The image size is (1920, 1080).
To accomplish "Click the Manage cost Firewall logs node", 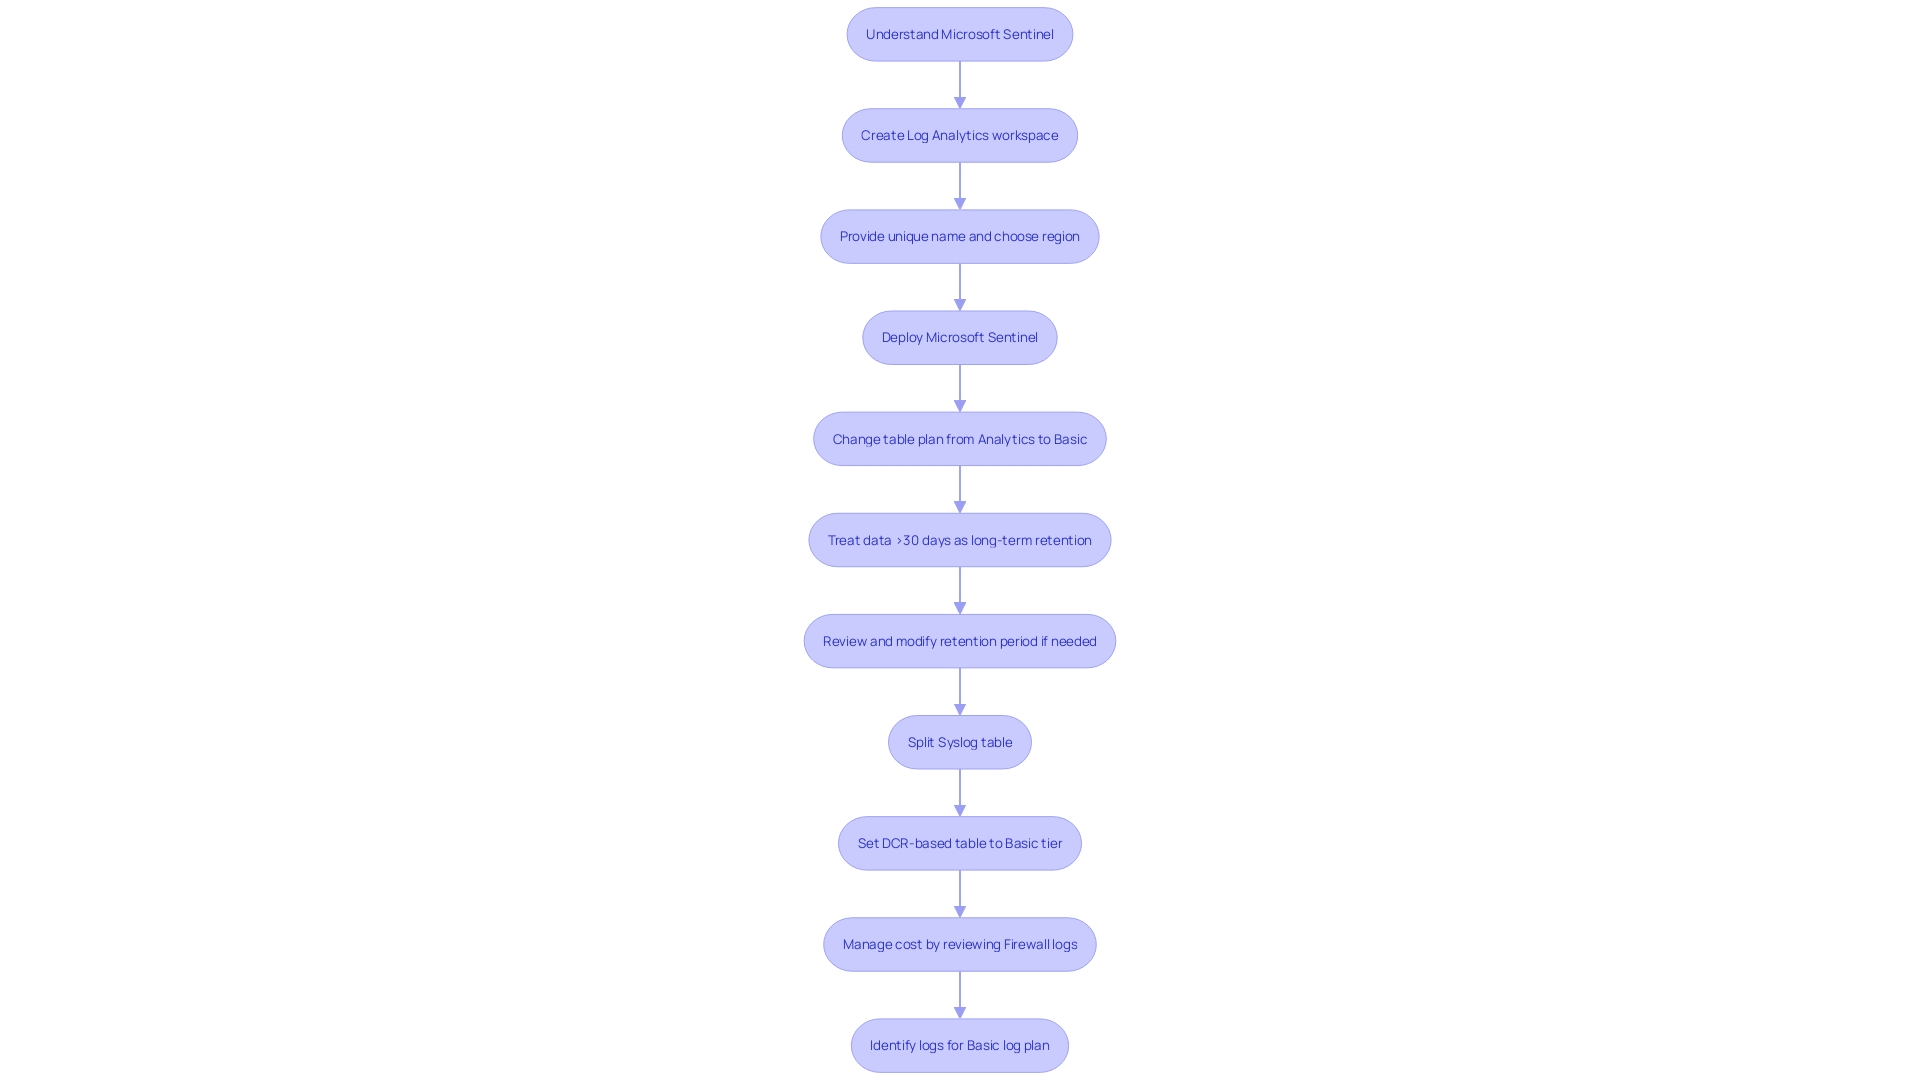I will point(960,944).
